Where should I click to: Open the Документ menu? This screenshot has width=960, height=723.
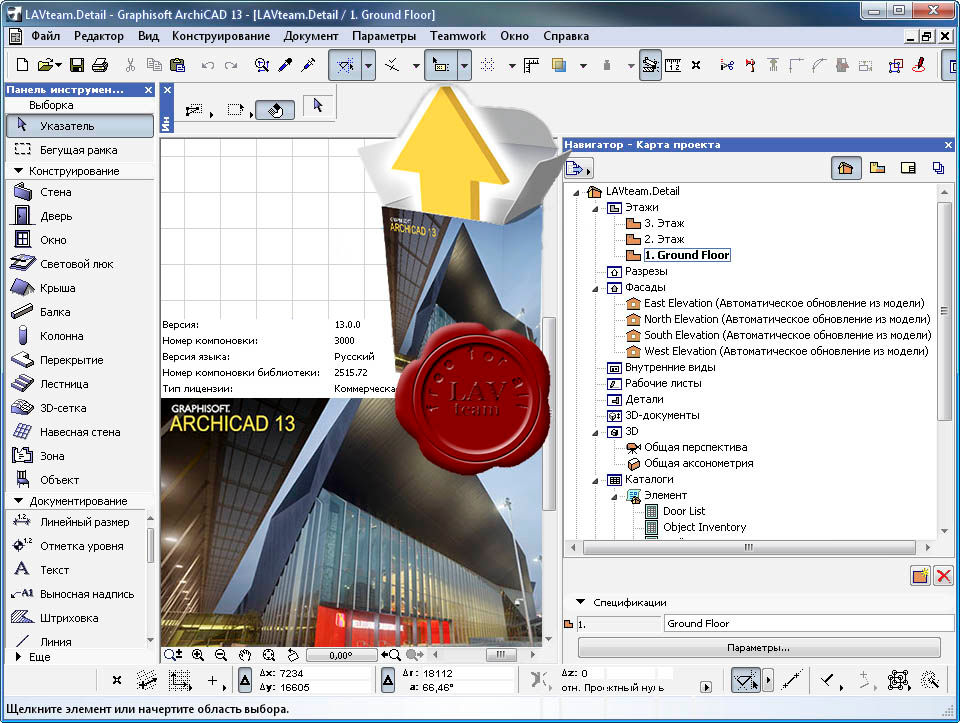(x=310, y=36)
